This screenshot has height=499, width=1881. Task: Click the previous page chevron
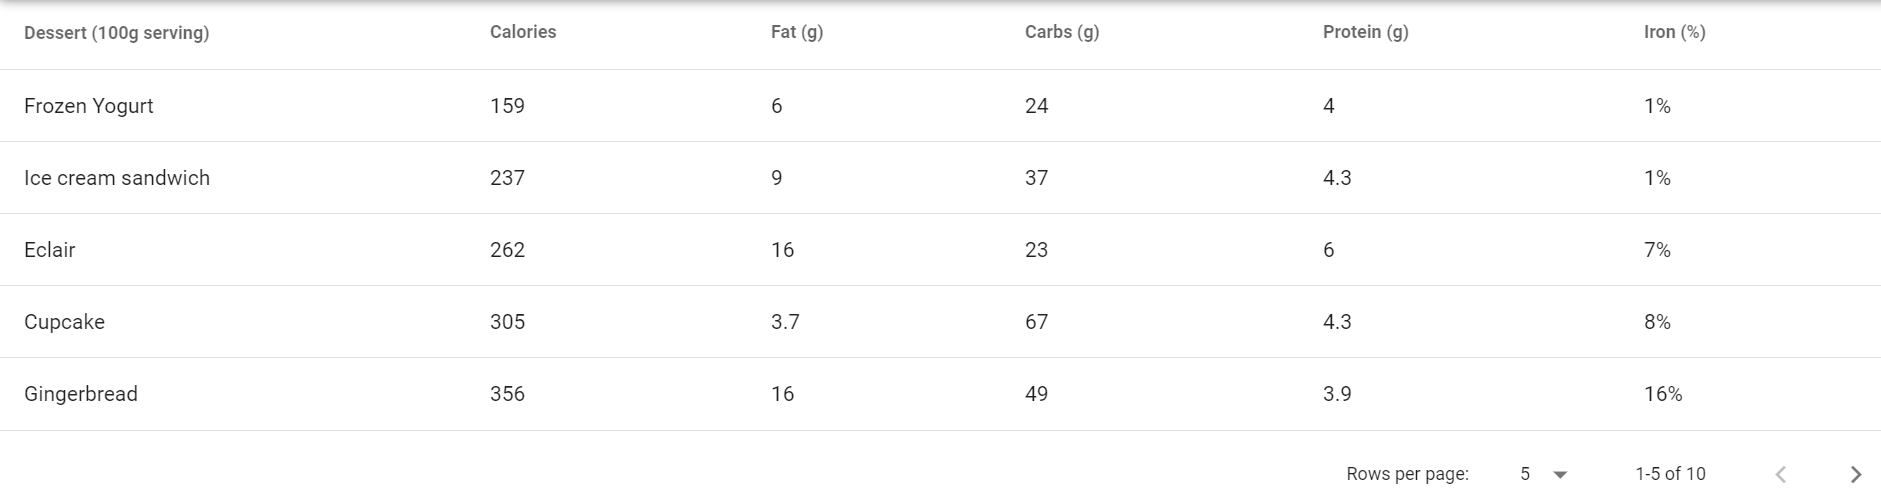click(x=1780, y=474)
